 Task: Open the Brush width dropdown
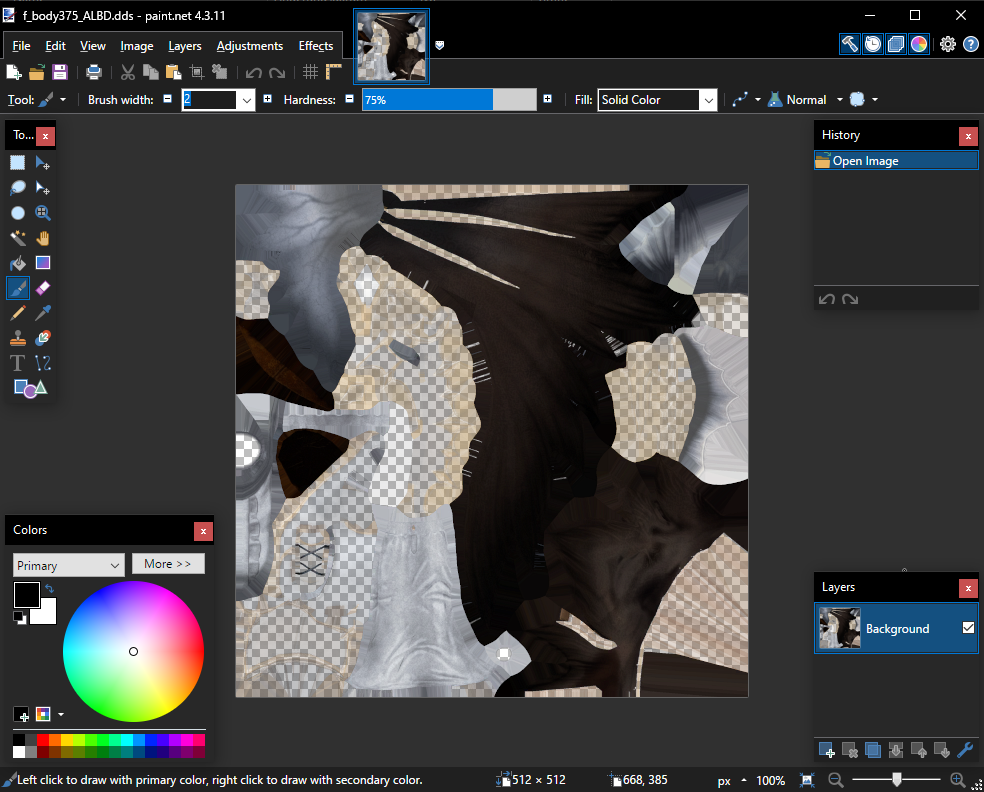coord(247,100)
